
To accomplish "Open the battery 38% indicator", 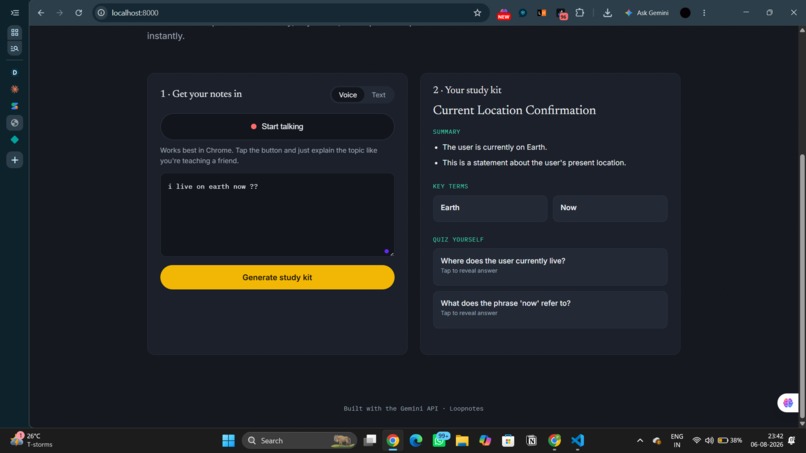I will tap(730, 440).
